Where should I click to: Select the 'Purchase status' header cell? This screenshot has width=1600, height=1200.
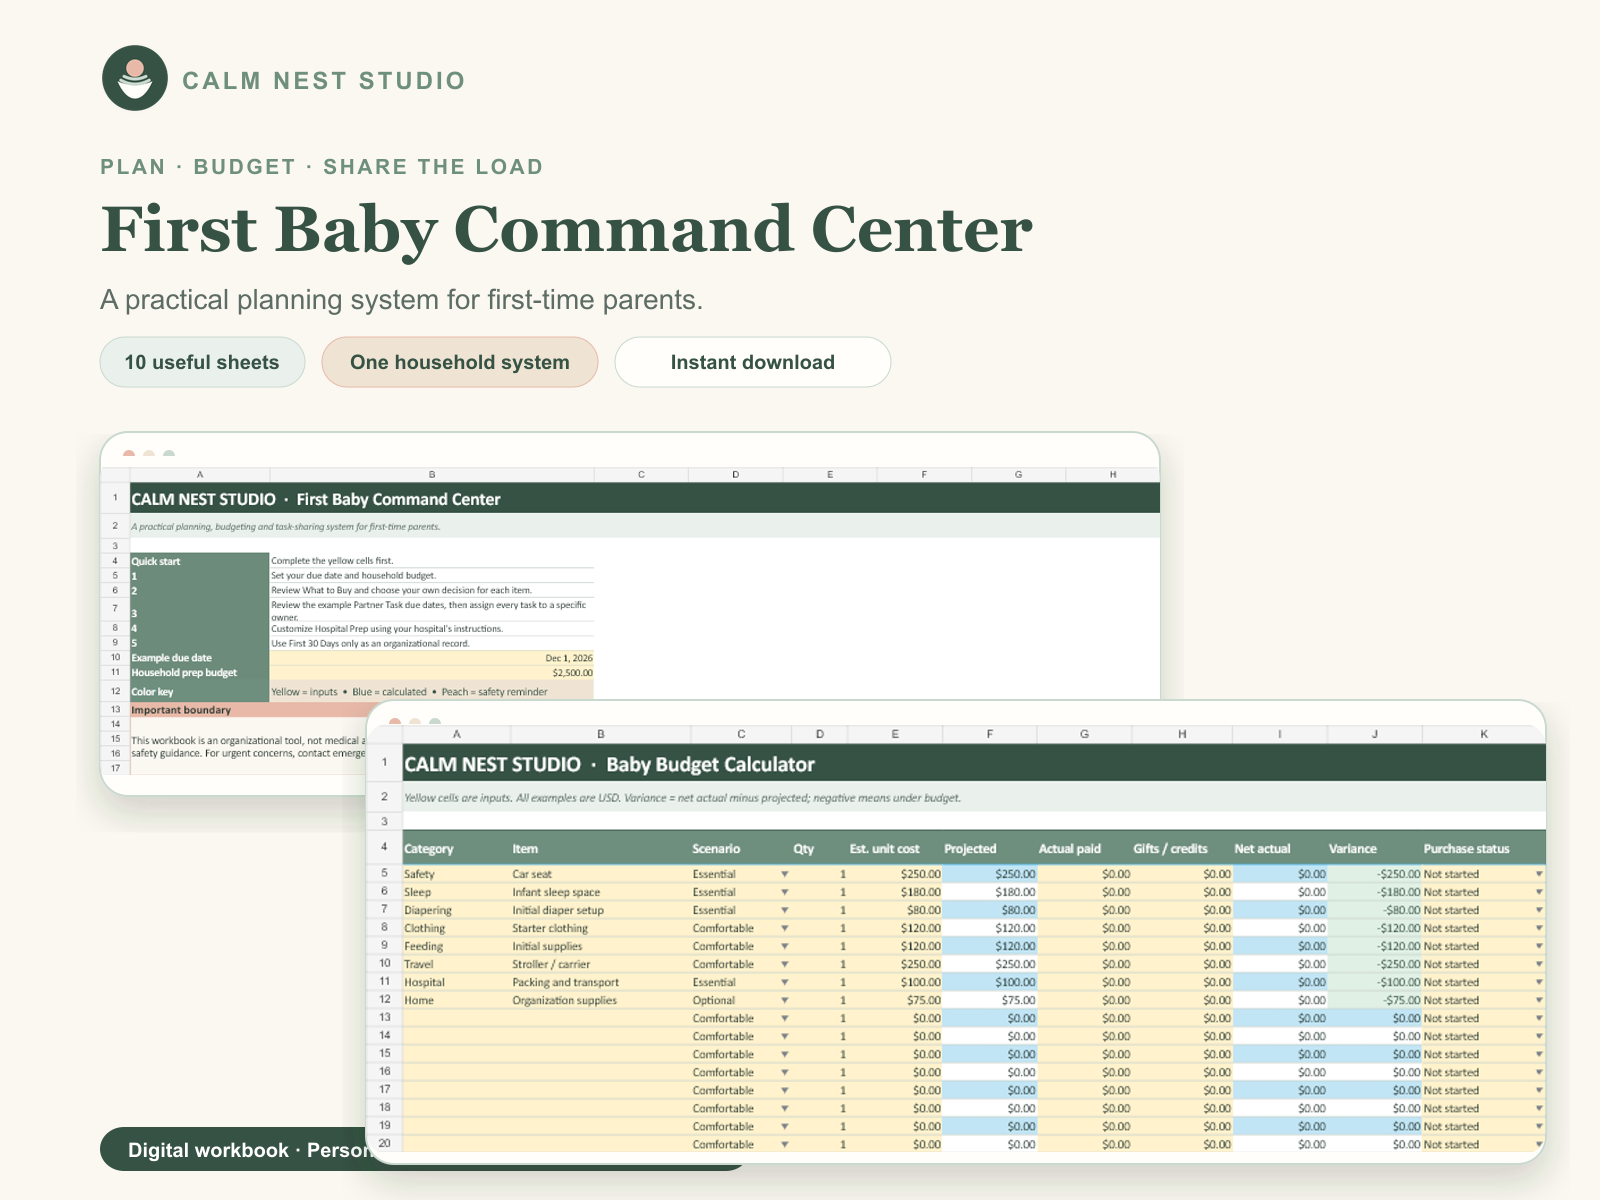click(1484, 848)
